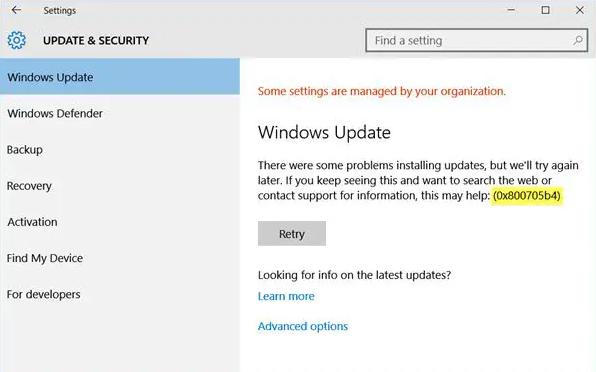The width and height of the screenshot is (596, 372).
Task: Click the highlighted error code 0x800705b4
Action: coord(526,196)
